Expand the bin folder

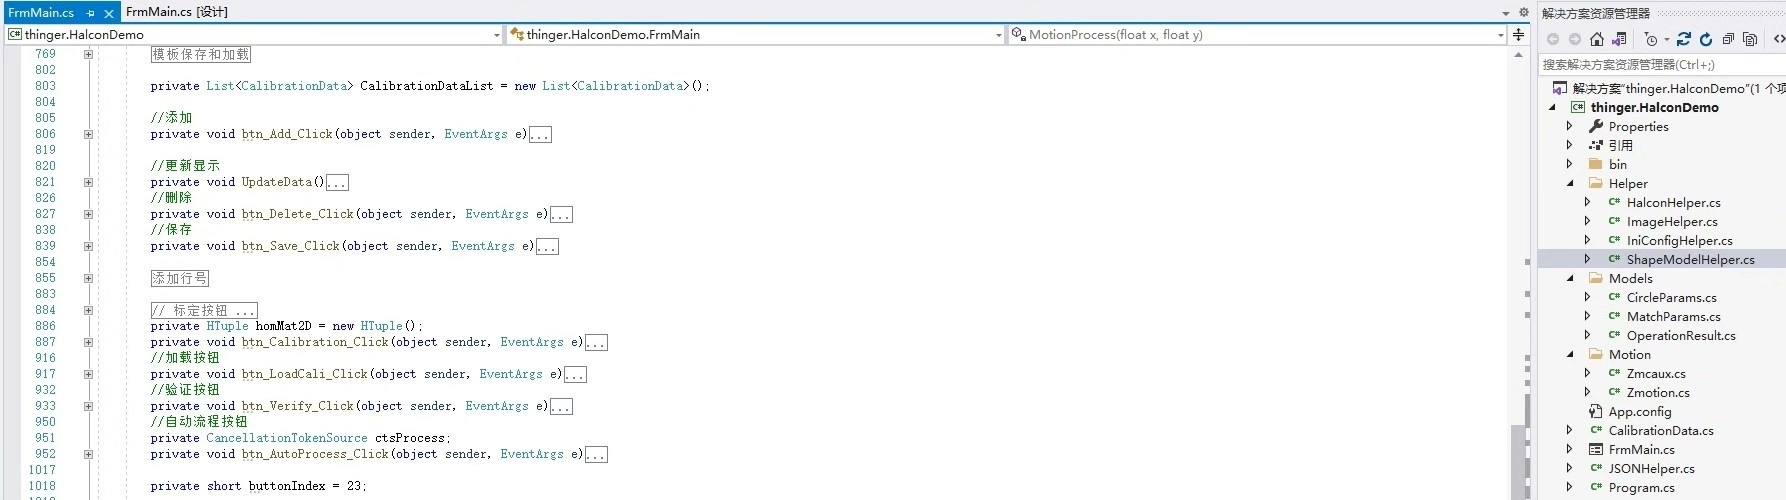[1569, 164]
